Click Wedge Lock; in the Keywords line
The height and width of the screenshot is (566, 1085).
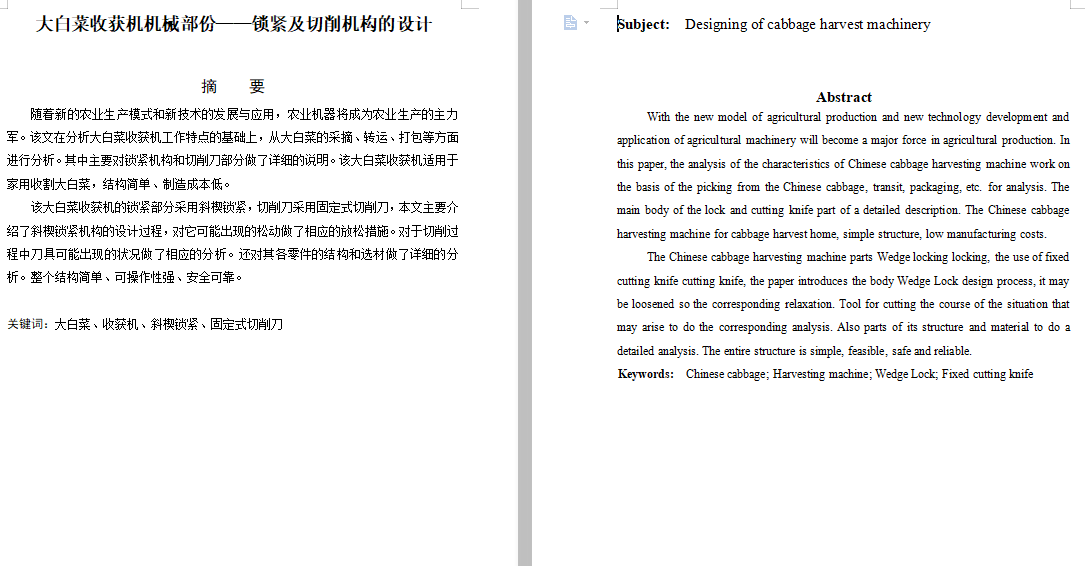click(x=906, y=374)
